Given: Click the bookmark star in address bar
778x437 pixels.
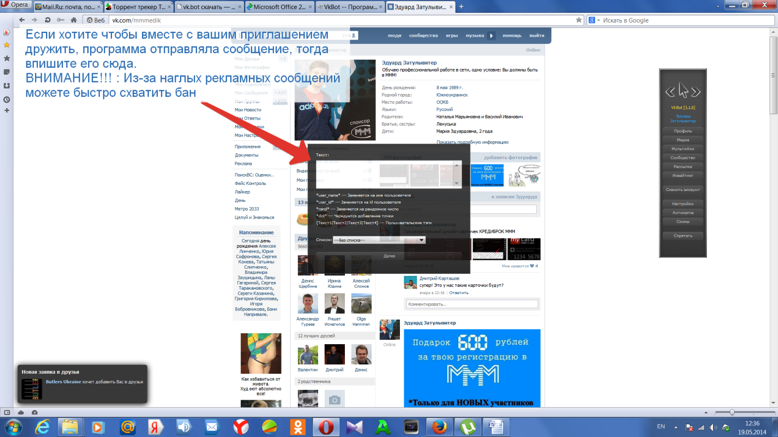Looking at the screenshot, I should click(578, 20).
